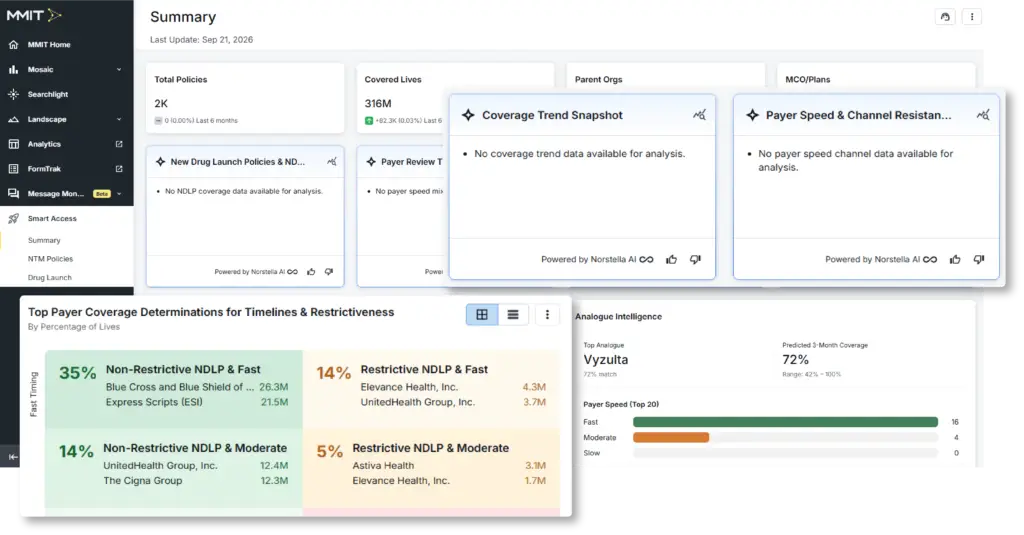Click the Analytics table icon
1024x535 pixels.
pyautogui.click(x=13, y=144)
